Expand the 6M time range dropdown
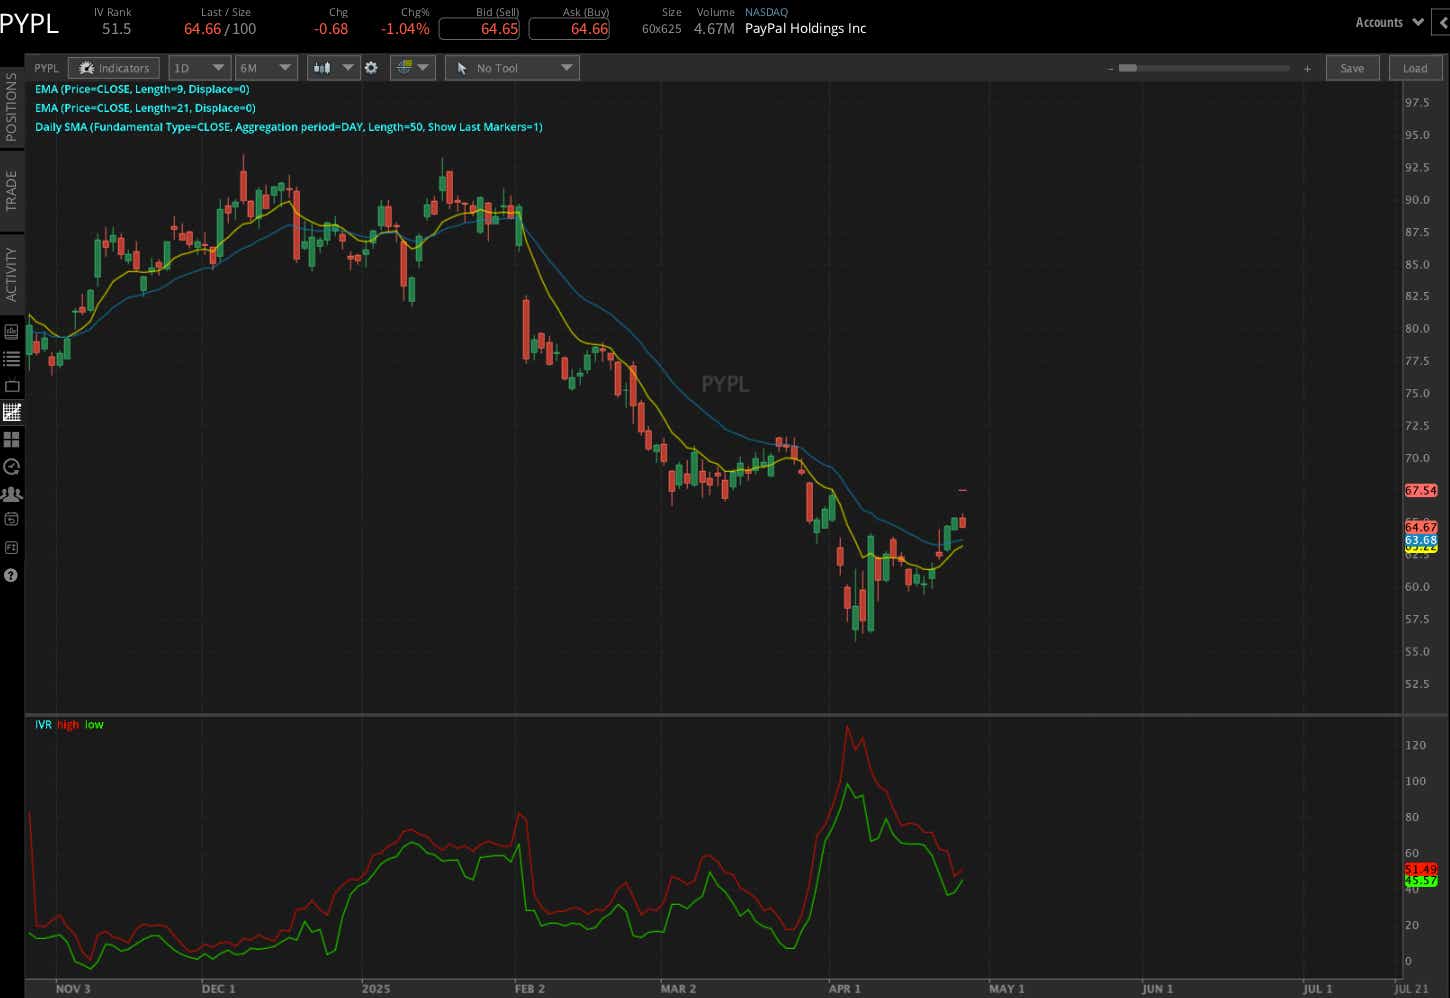The width and height of the screenshot is (1450, 998). click(x=265, y=68)
